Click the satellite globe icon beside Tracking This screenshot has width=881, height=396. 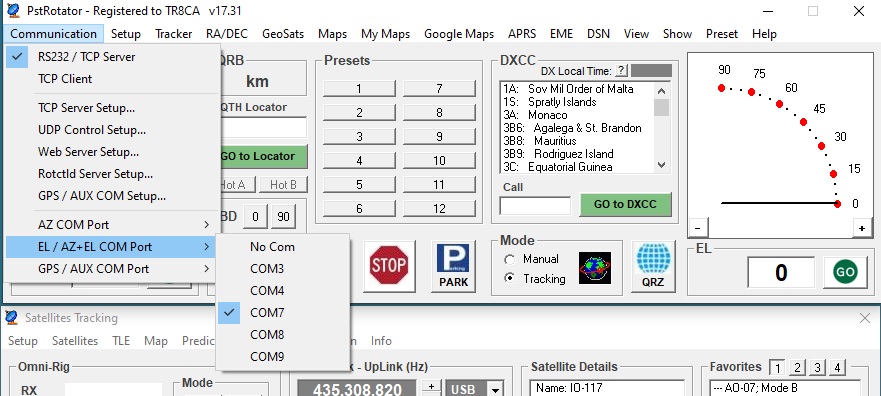595,267
